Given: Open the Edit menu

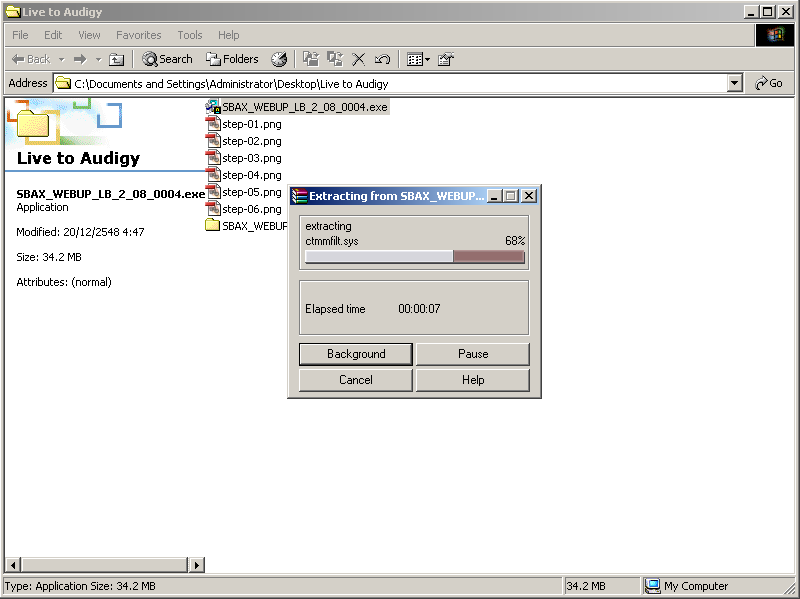Looking at the screenshot, I should [53, 35].
